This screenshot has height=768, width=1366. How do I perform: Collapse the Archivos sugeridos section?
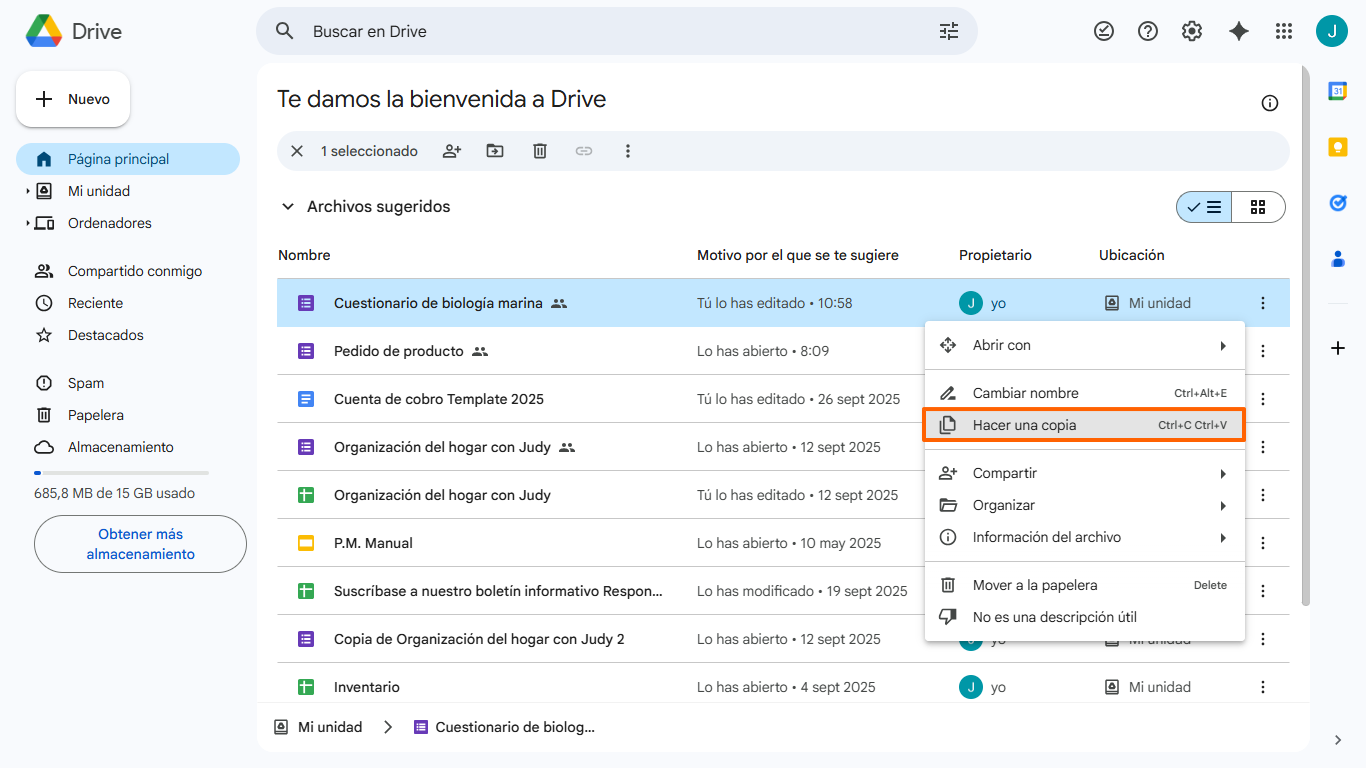pyautogui.click(x=288, y=207)
